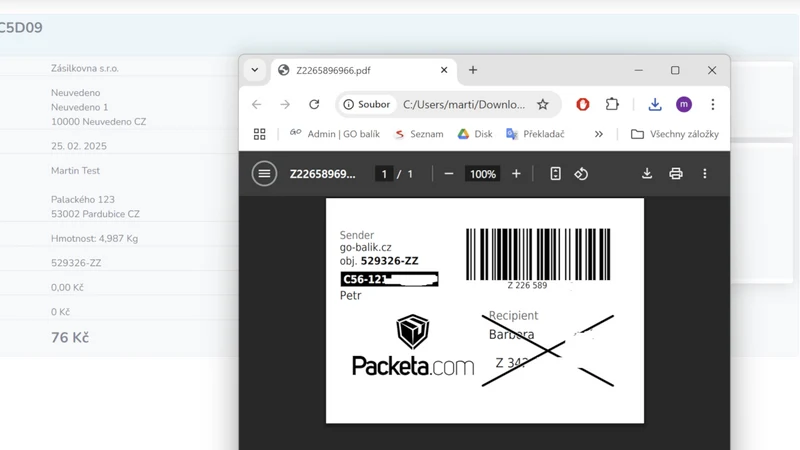The width and height of the screenshot is (800, 450).
Task: Click the label barcode
Action: (x=538, y=254)
